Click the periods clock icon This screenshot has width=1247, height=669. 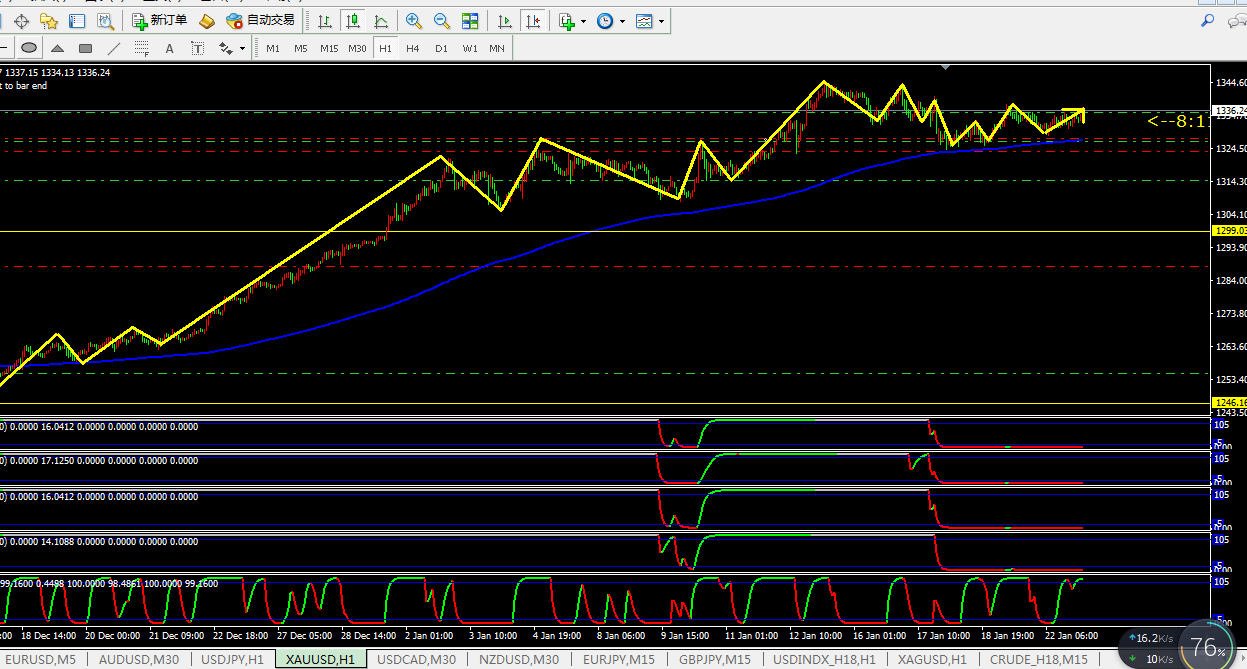point(605,21)
